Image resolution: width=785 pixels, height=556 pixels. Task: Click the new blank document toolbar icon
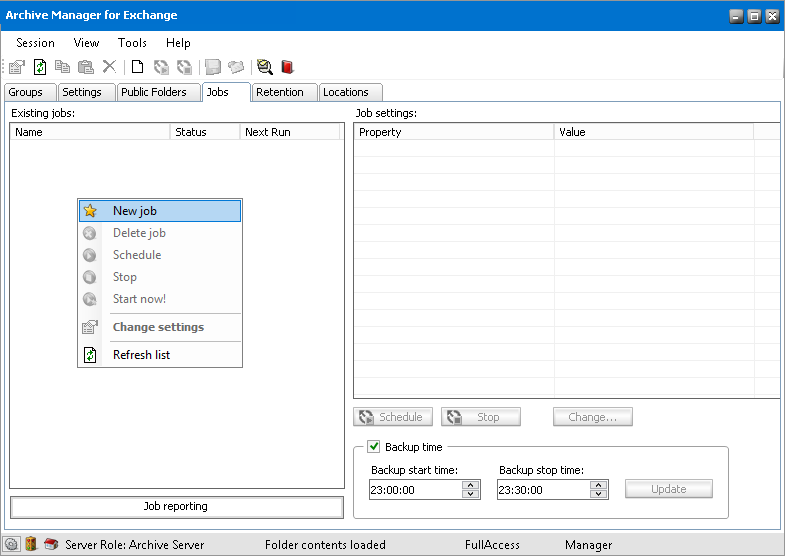137,67
